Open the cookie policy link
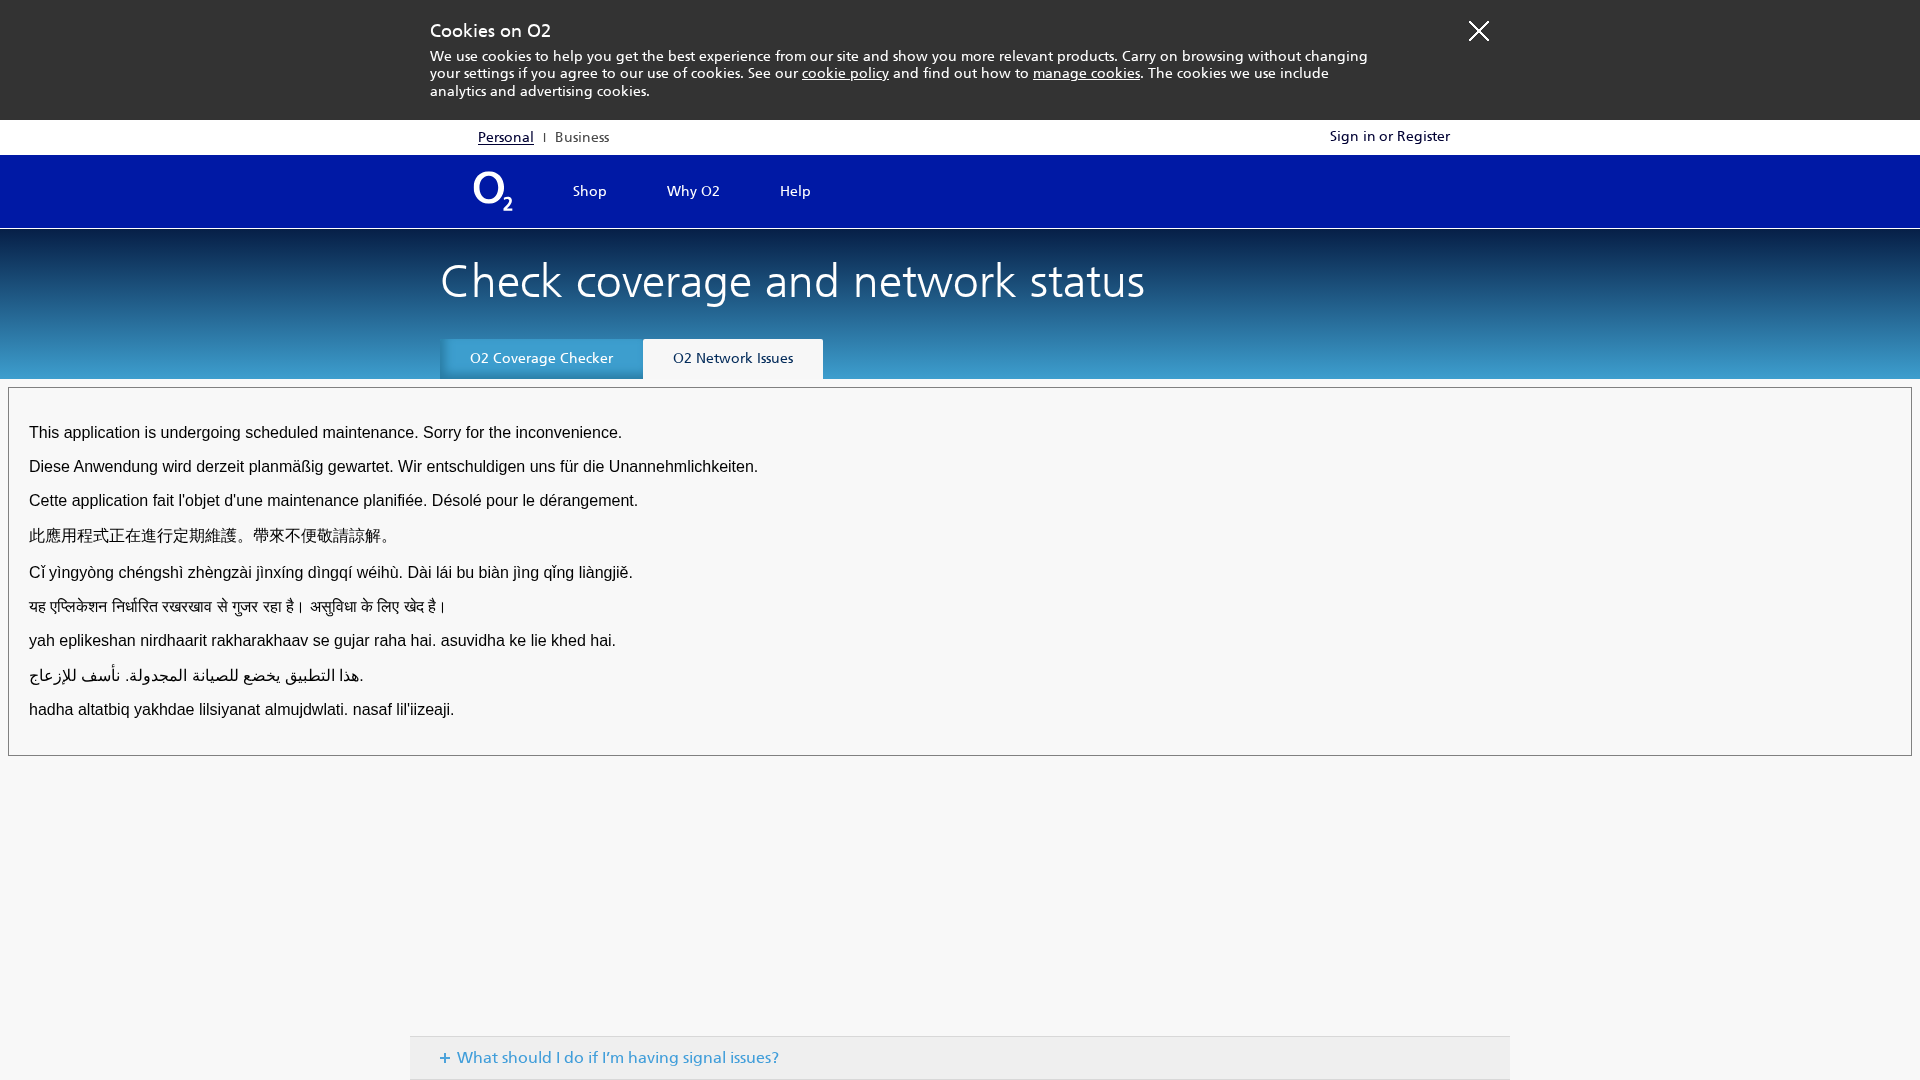The image size is (1920, 1080). click(x=845, y=73)
